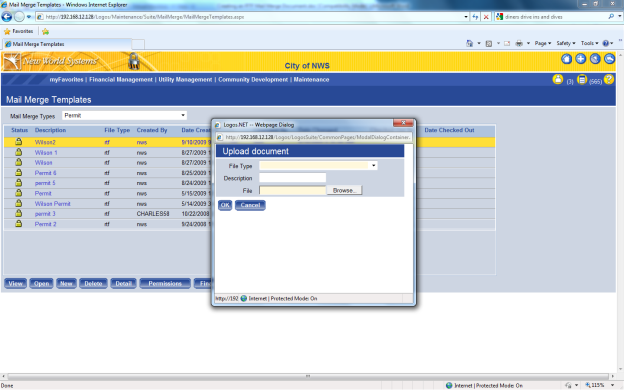The width and height of the screenshot is (624, 390).
Task: Open the Wilson Permit template link
Action: coord(52,204)
